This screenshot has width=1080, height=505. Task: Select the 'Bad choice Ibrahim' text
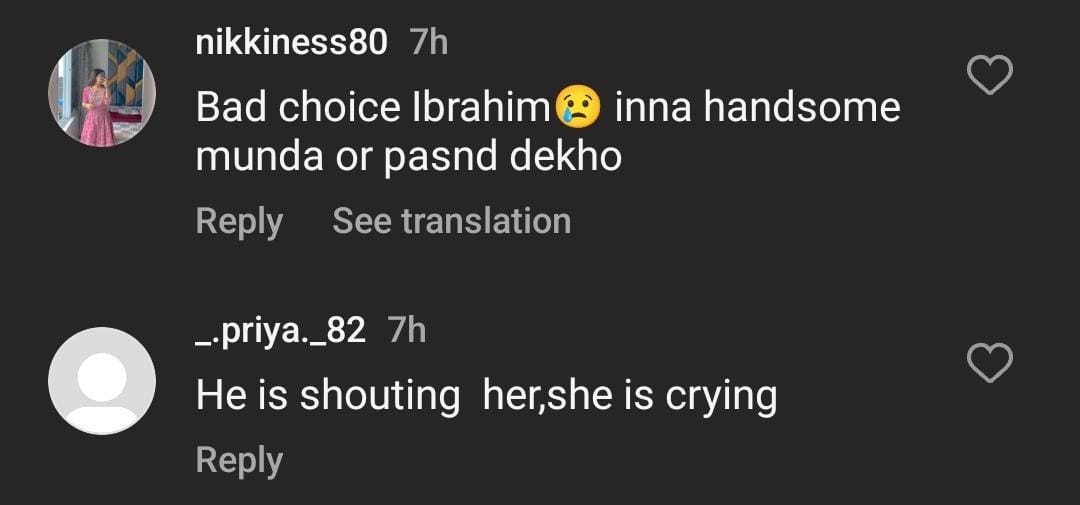pyautogui.click(x=373, y=108)
